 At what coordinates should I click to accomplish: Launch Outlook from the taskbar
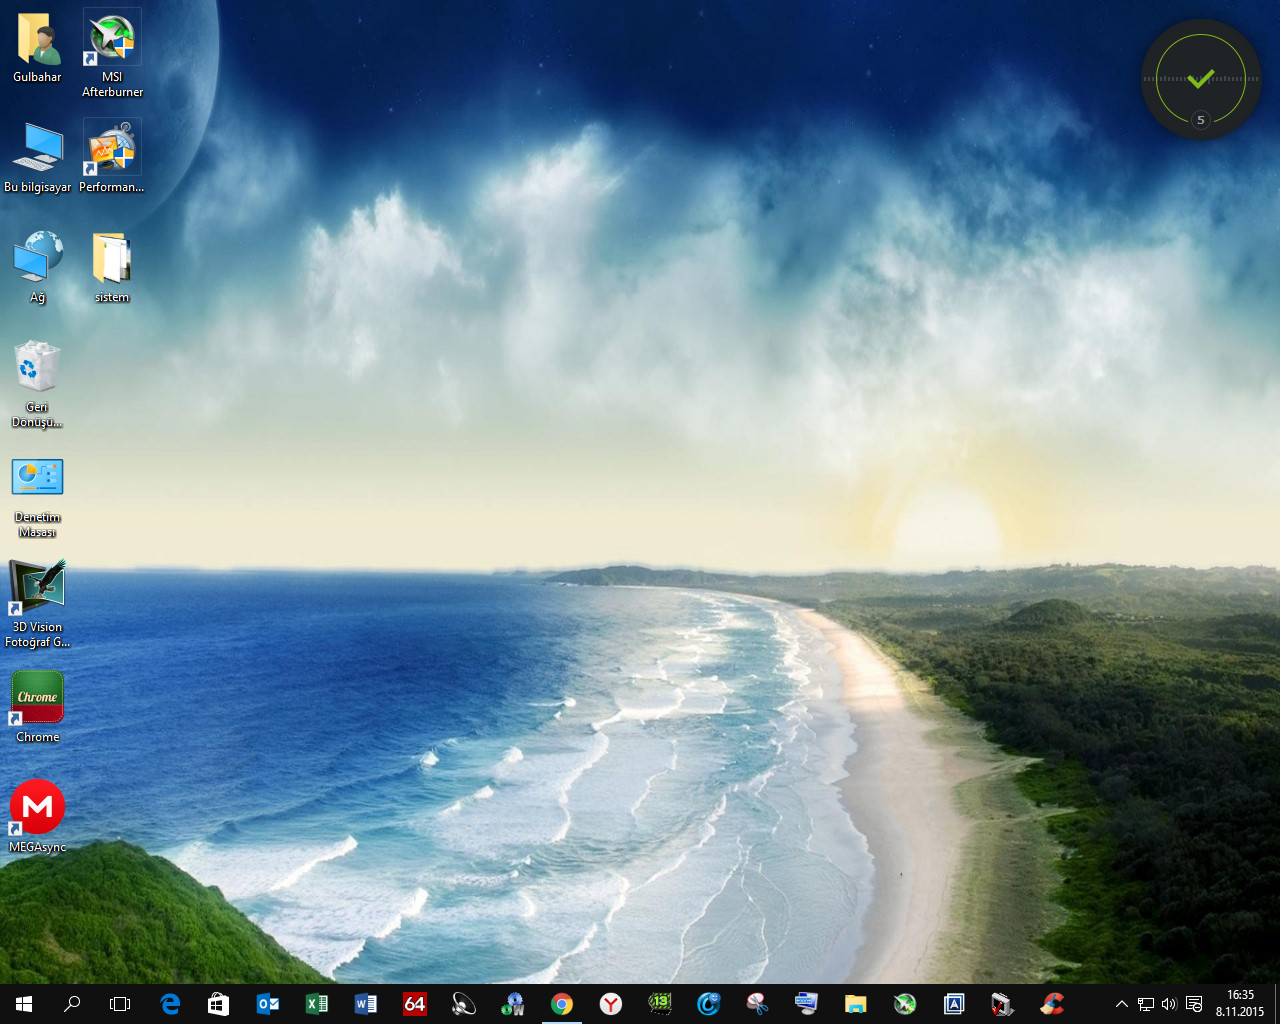click(267, 1004)
